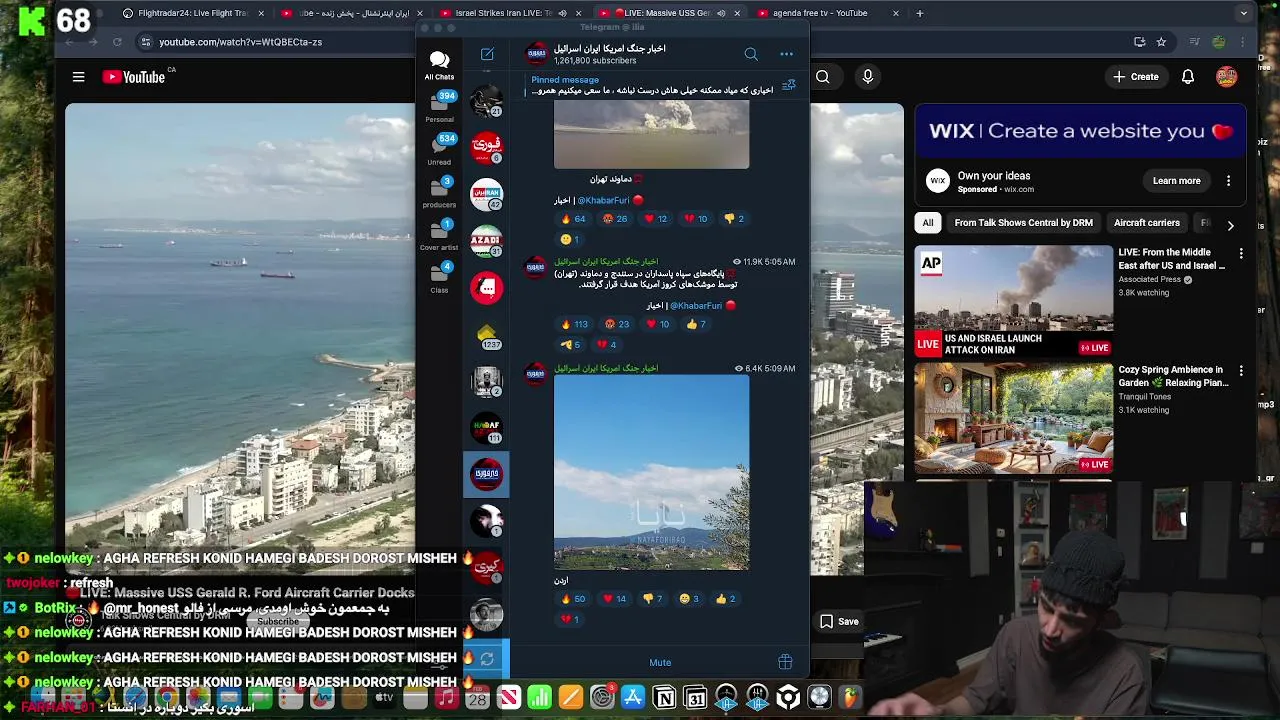Click YouTube Create button

(1136, 77)
